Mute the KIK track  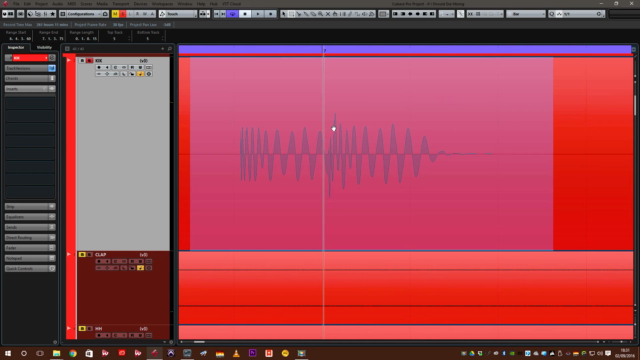(x=82, y=61)
